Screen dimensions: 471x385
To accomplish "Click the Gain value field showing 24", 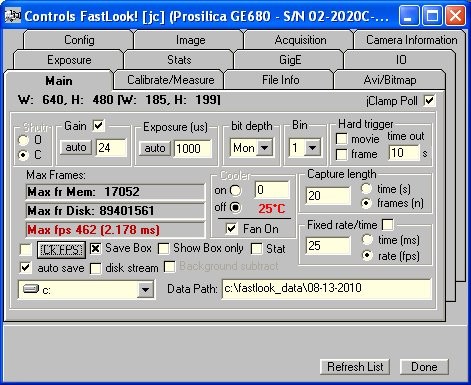I will [x=111, y=148].
